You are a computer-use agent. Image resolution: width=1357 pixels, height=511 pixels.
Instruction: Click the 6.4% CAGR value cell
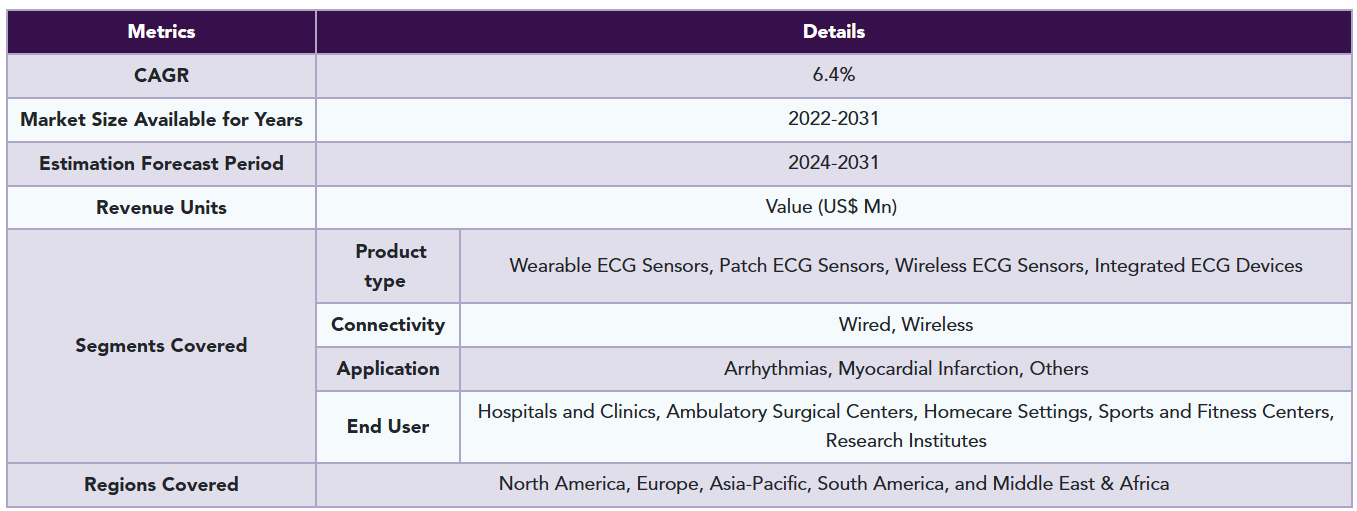point(834,75)
